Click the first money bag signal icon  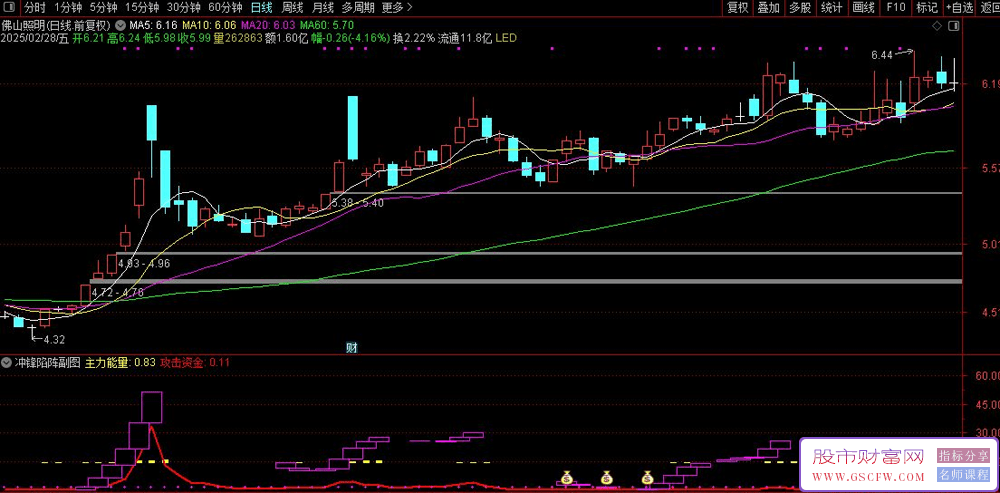(x=566, y=477)
